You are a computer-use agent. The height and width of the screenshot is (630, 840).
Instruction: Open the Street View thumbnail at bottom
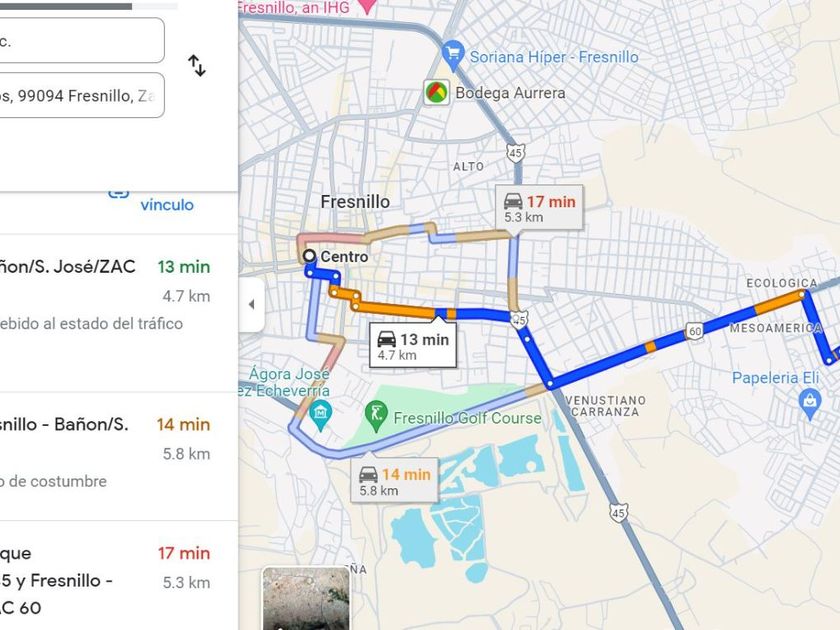click(x=306, y=598)
